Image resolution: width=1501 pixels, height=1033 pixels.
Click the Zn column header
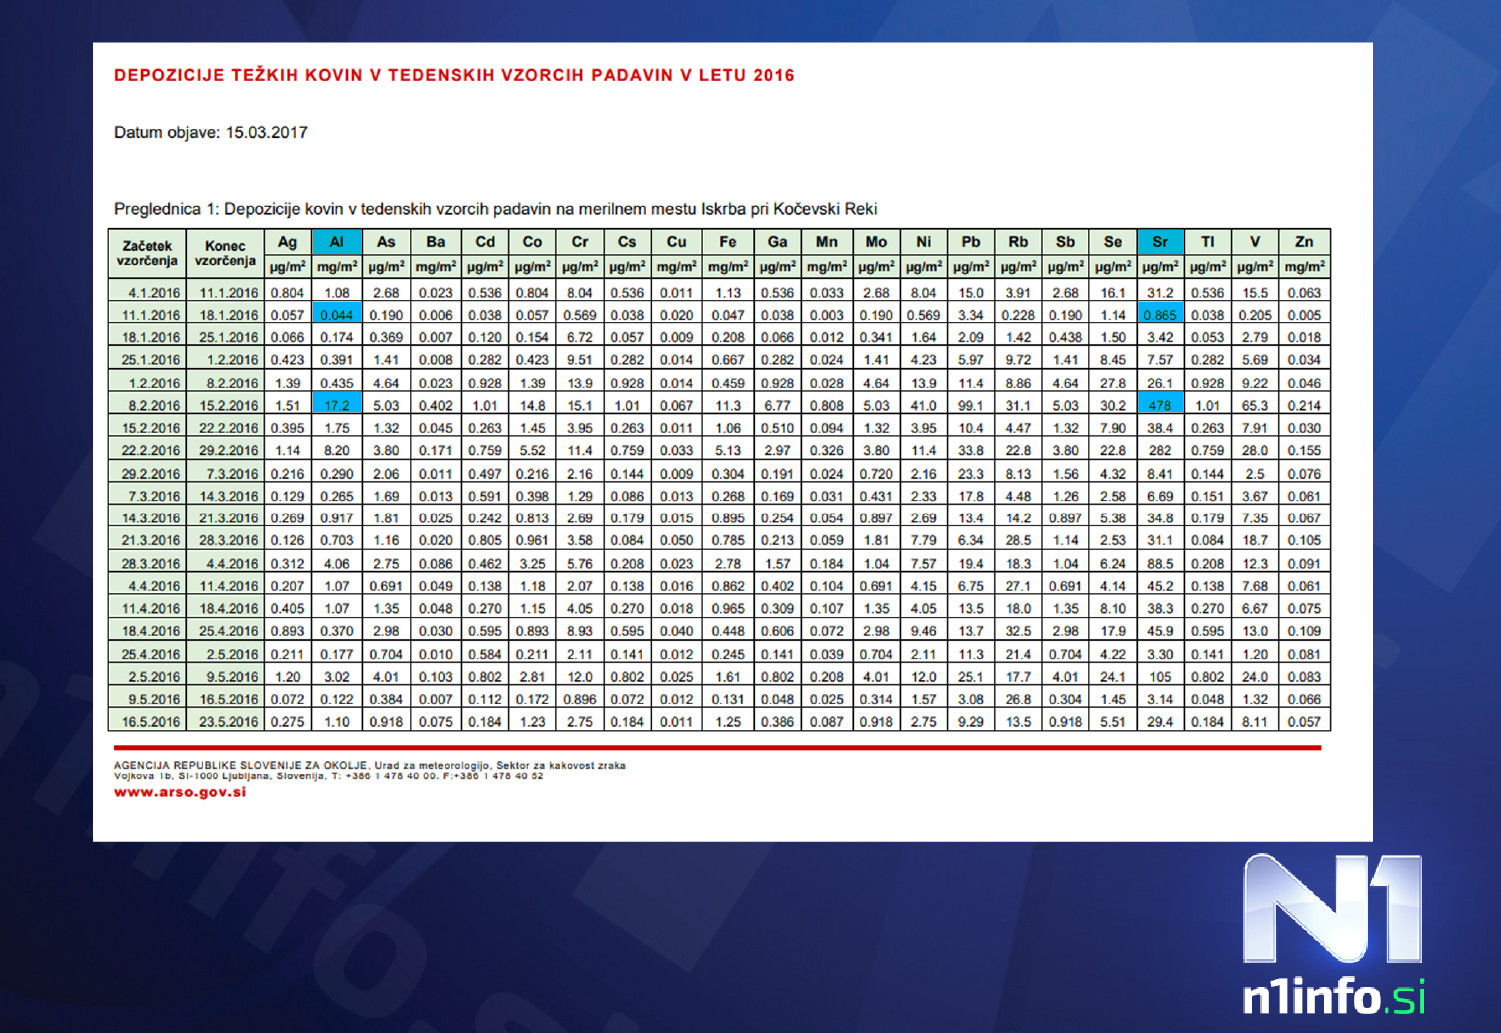[1304, 242]
